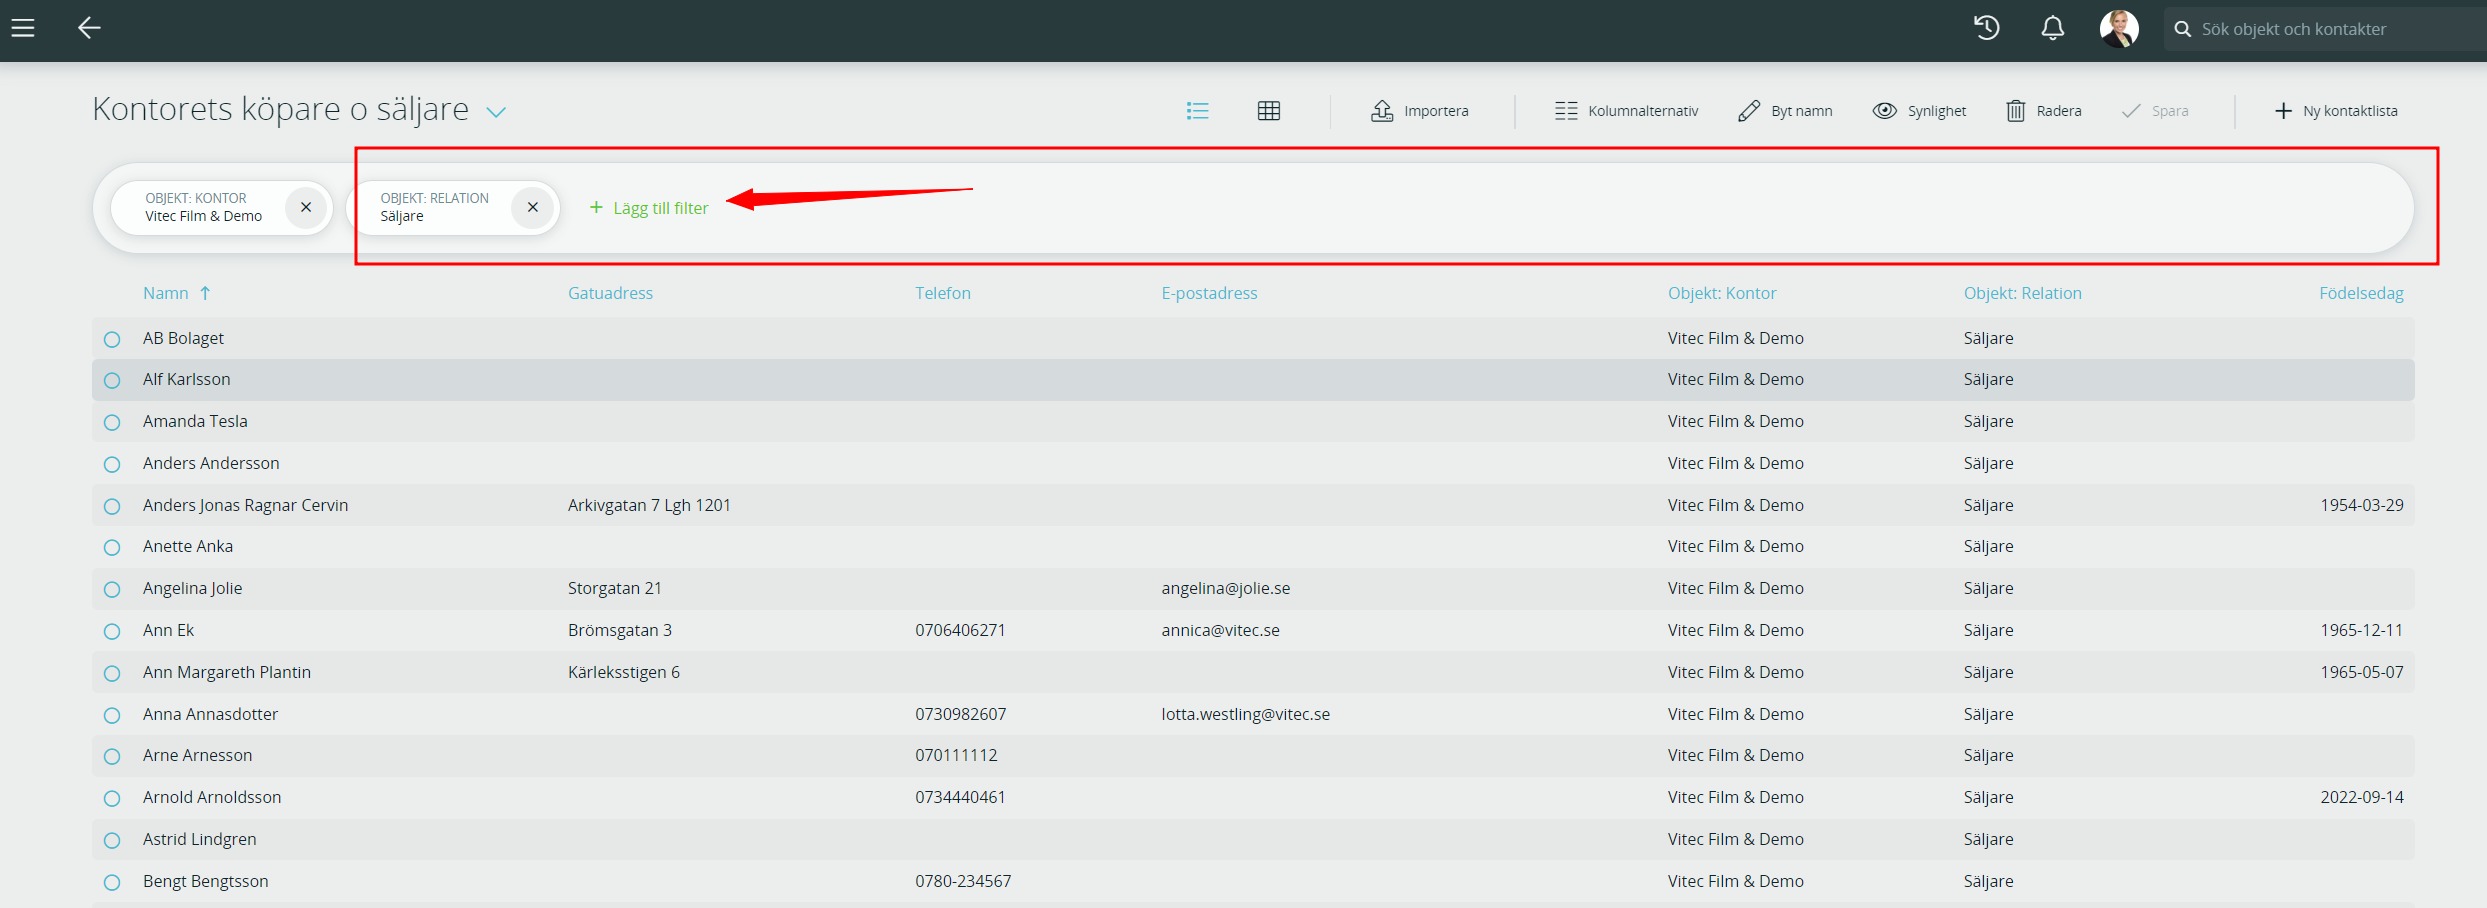Open the hamburger main menu

click(x=23, y=28)
